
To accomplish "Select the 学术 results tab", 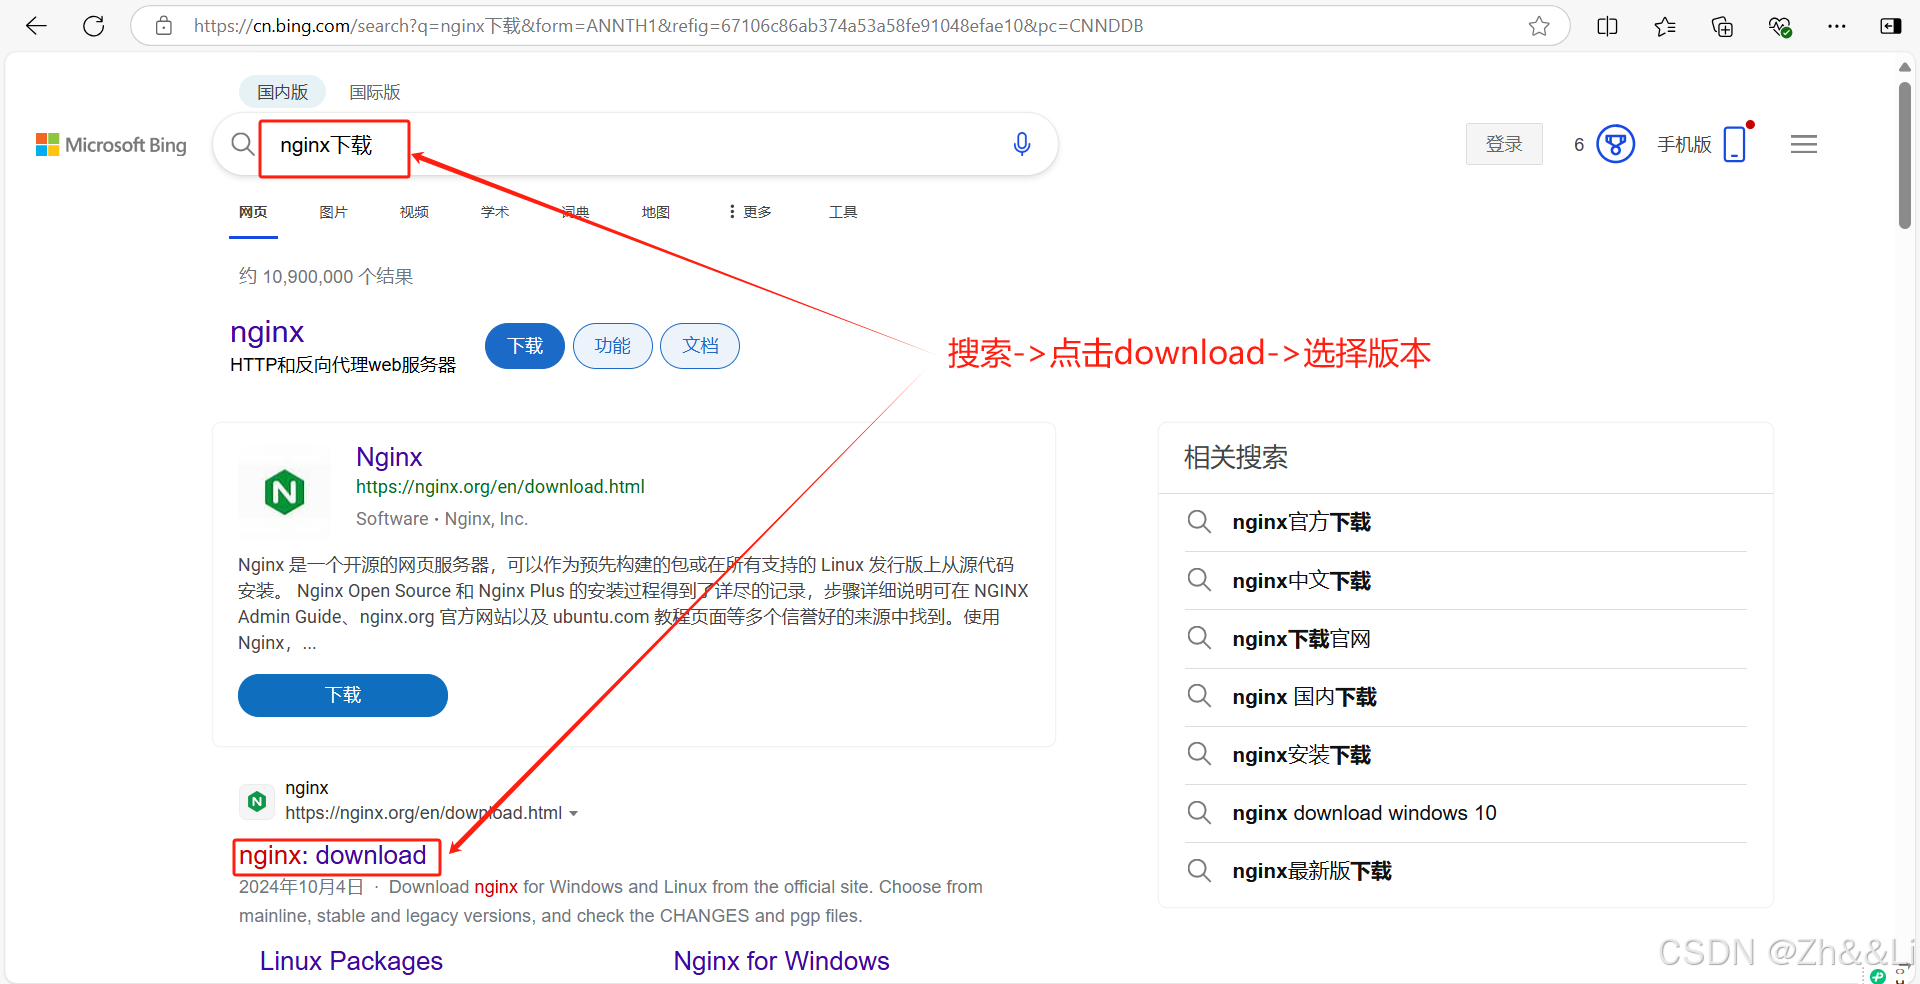I will 495,212.
